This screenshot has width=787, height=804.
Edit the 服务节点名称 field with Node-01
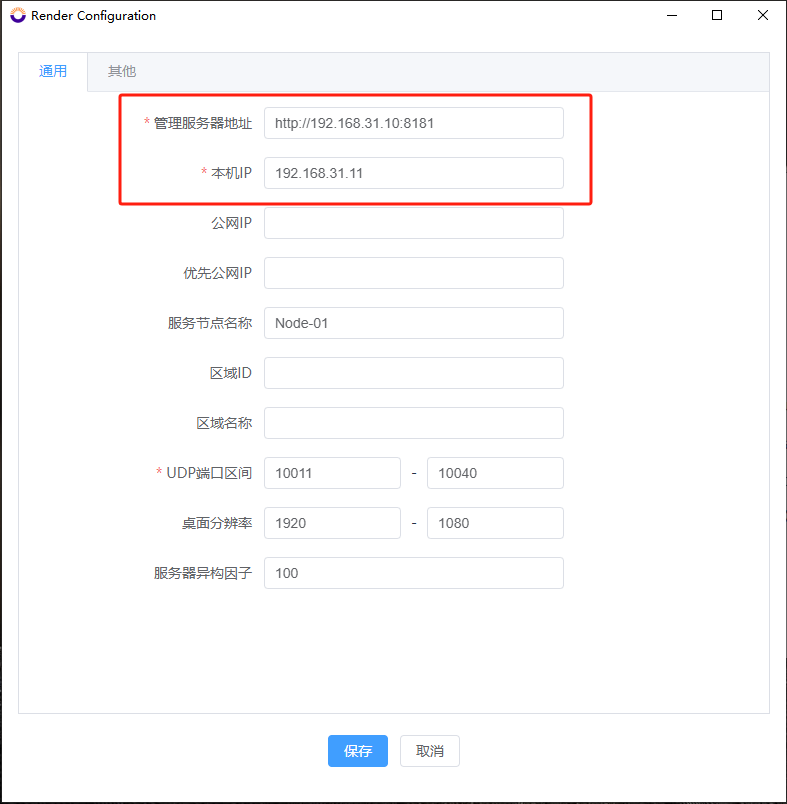coord(413,323)
